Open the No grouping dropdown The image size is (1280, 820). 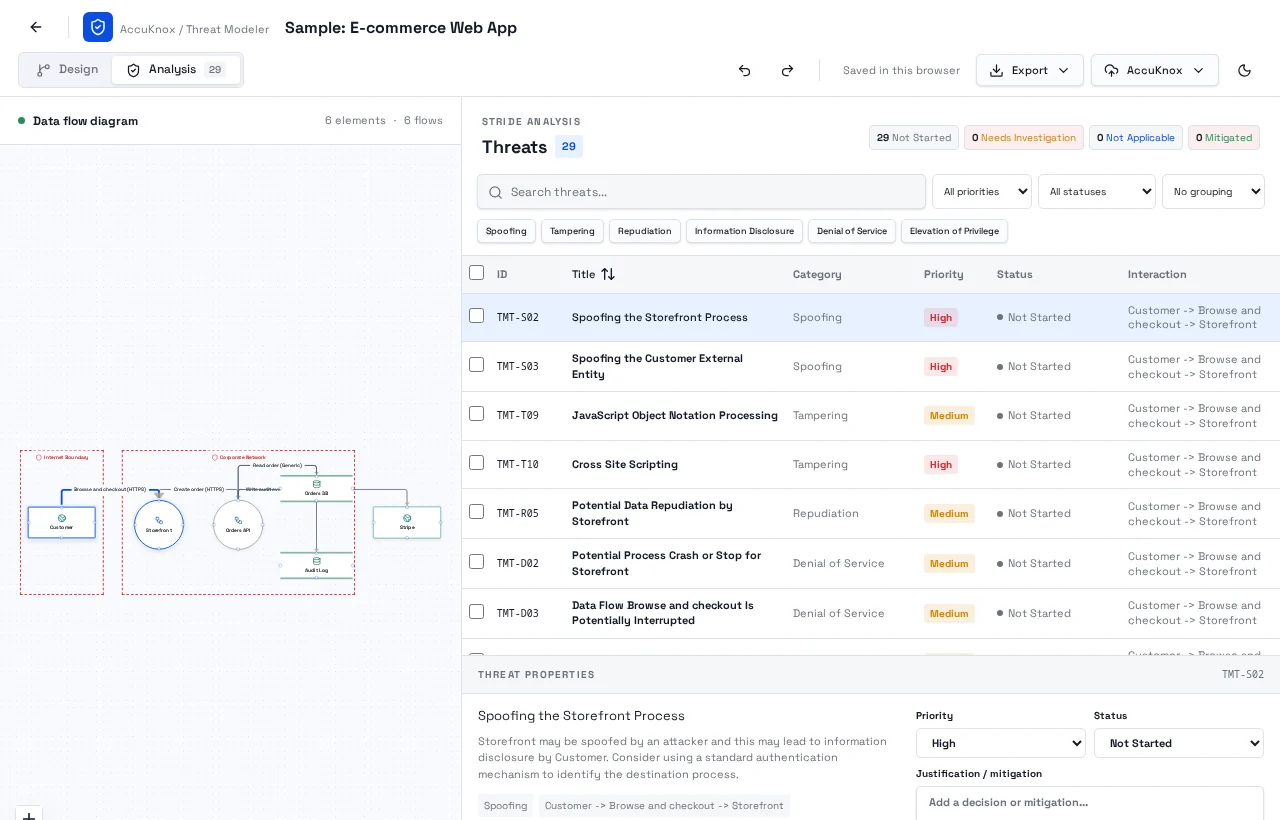(1213, 191)
